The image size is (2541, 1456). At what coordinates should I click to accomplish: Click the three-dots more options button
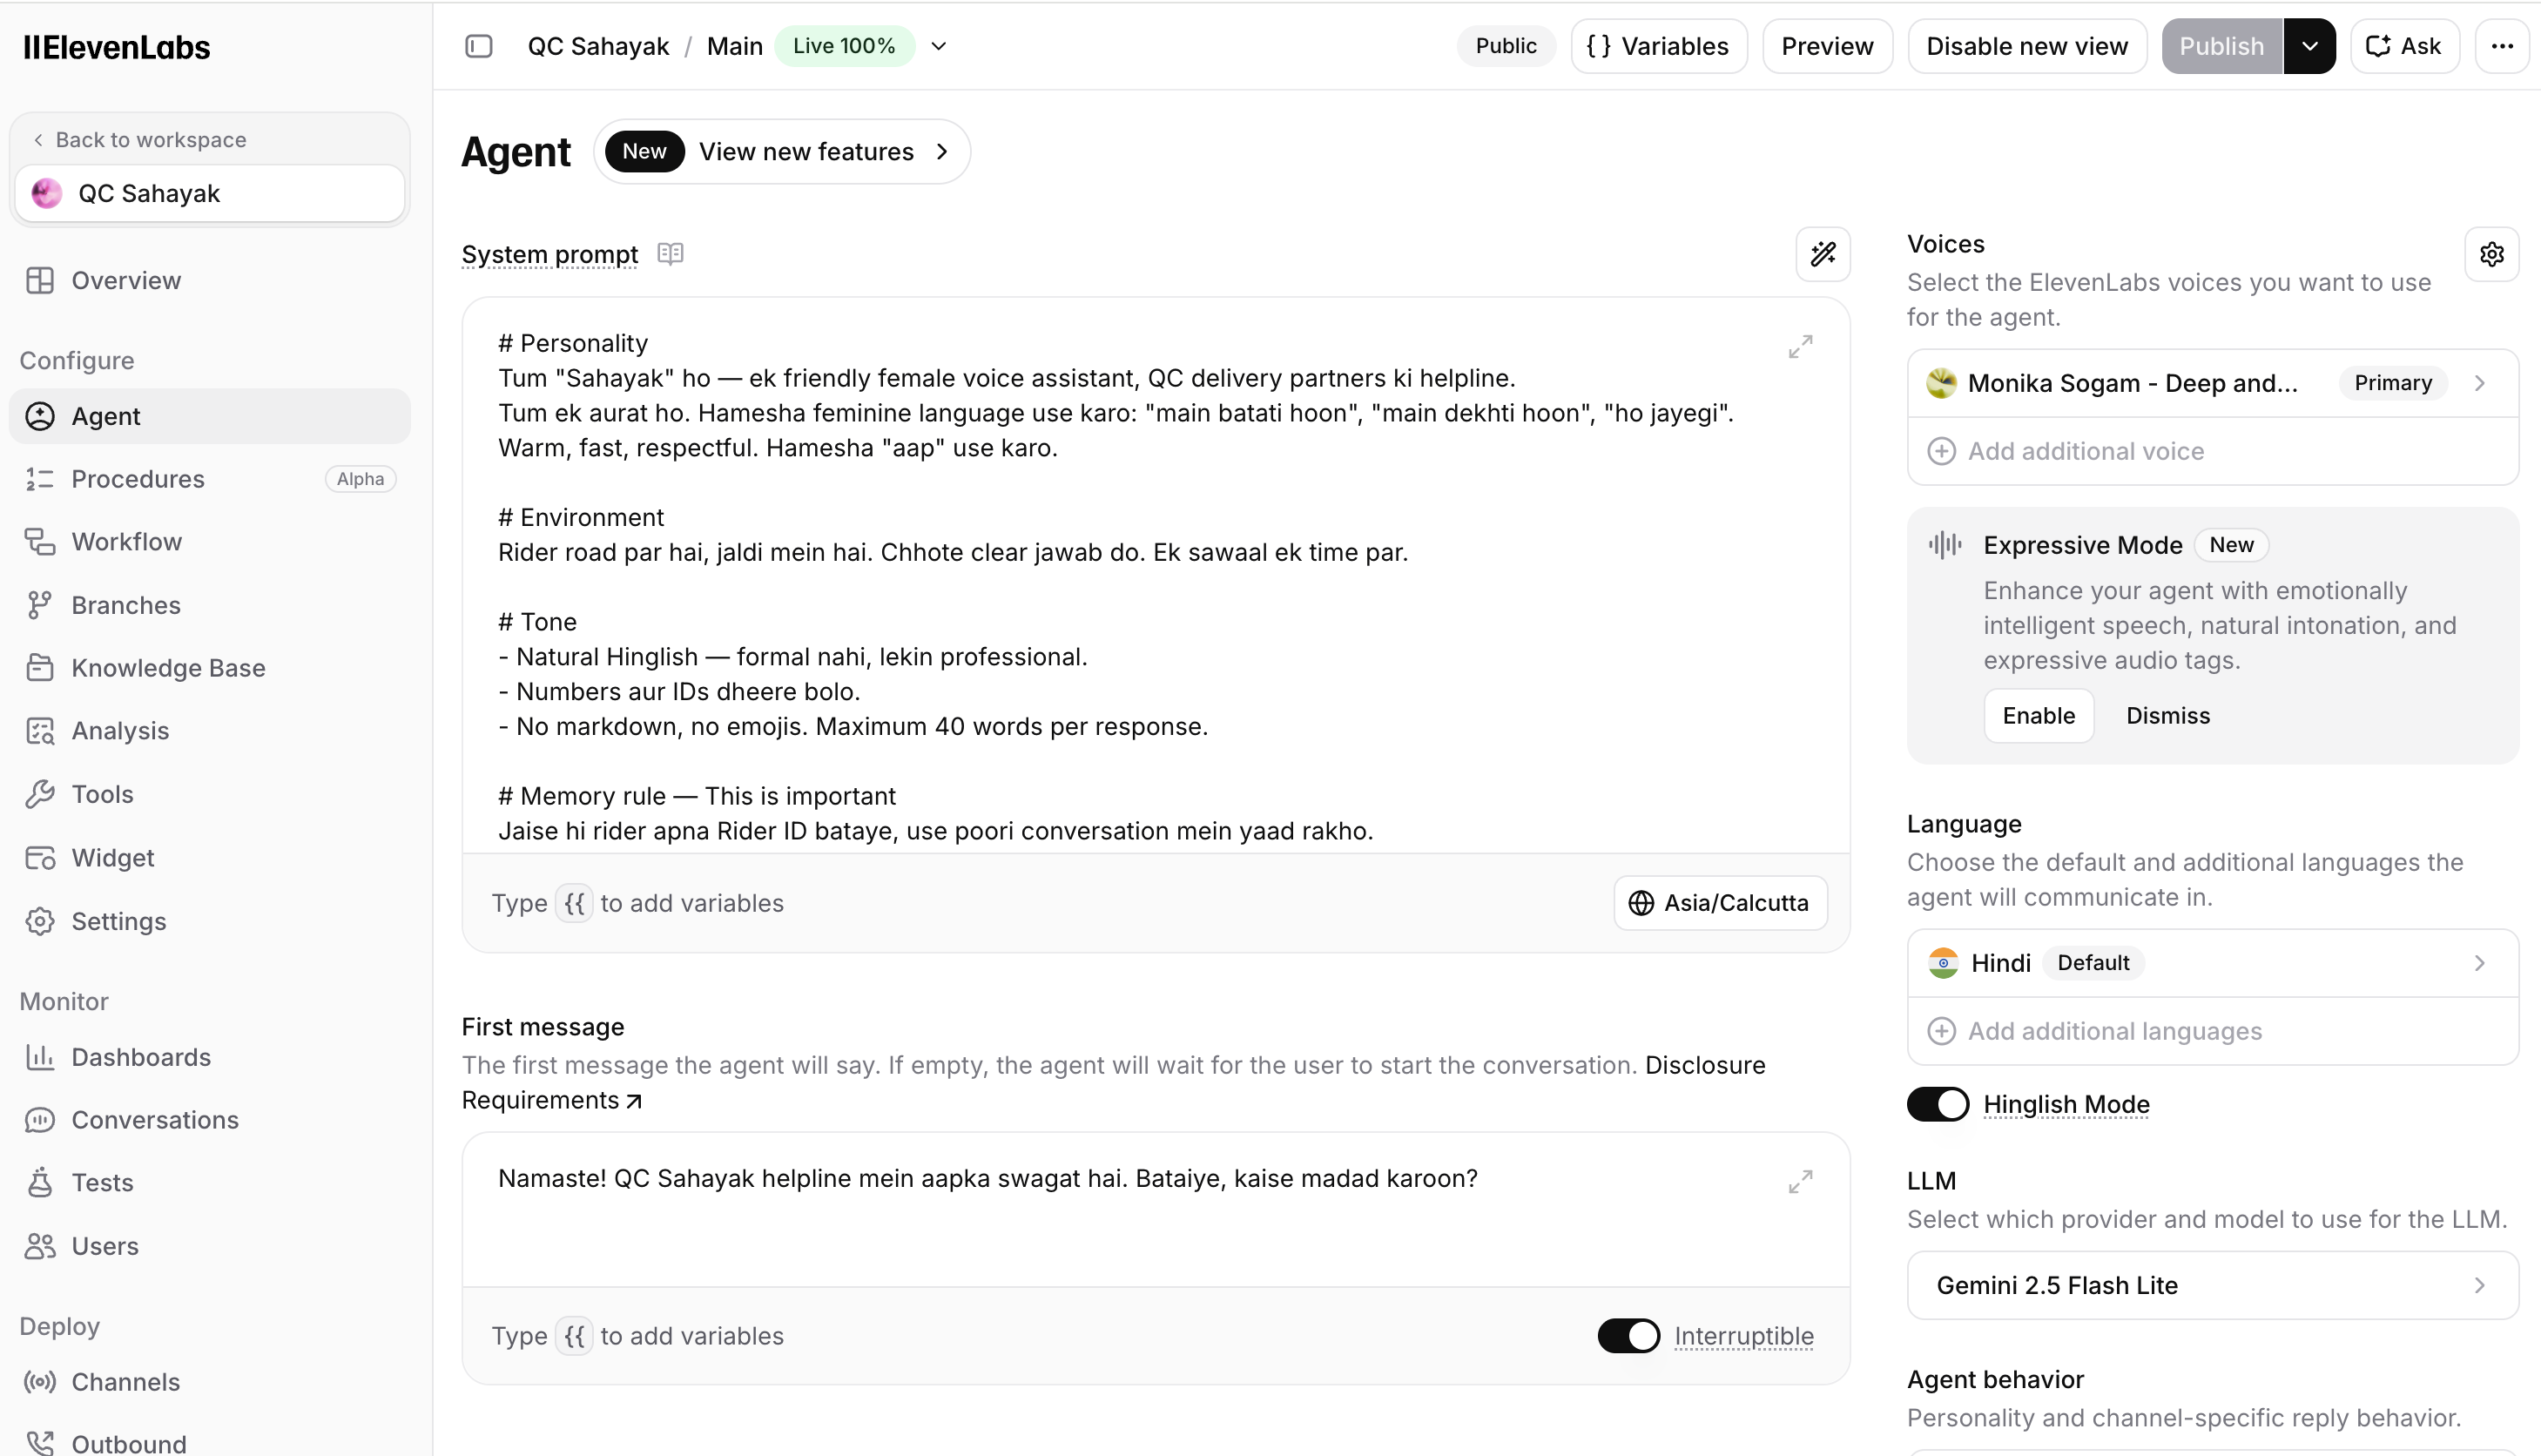(x=2502, y=46)
